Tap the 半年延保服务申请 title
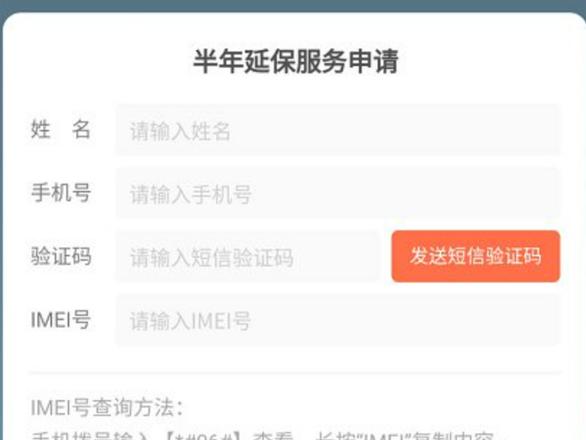 pyautogui.click(x=296, y=61)
